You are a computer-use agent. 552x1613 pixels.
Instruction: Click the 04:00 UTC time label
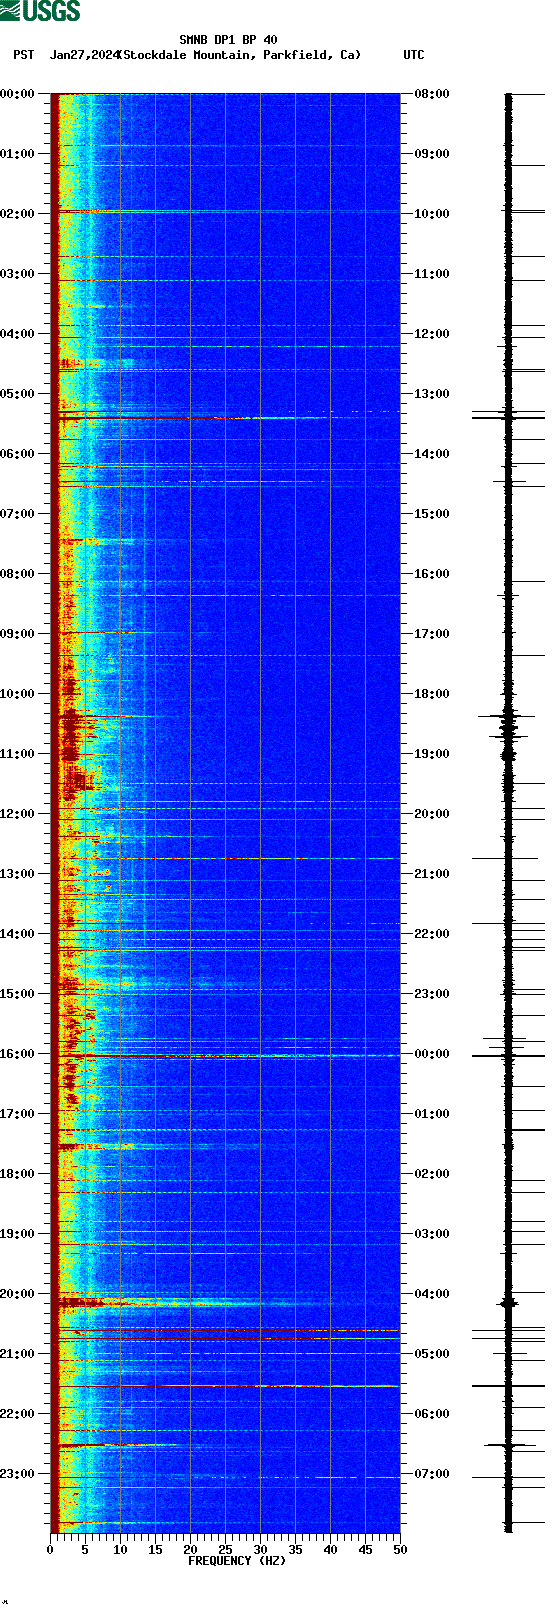(431, 1294)
